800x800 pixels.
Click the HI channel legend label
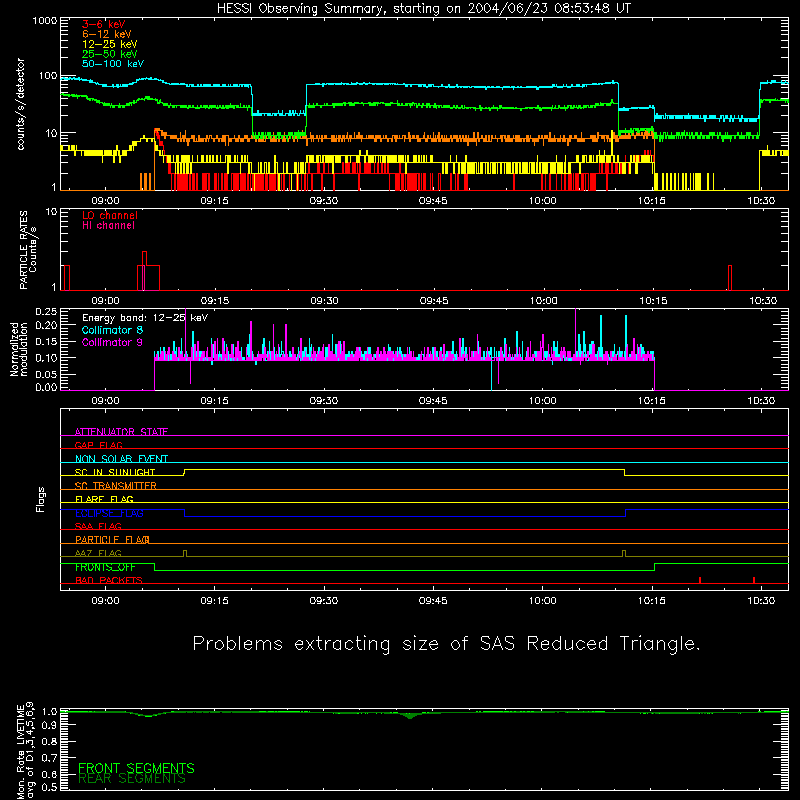[108, 226]
